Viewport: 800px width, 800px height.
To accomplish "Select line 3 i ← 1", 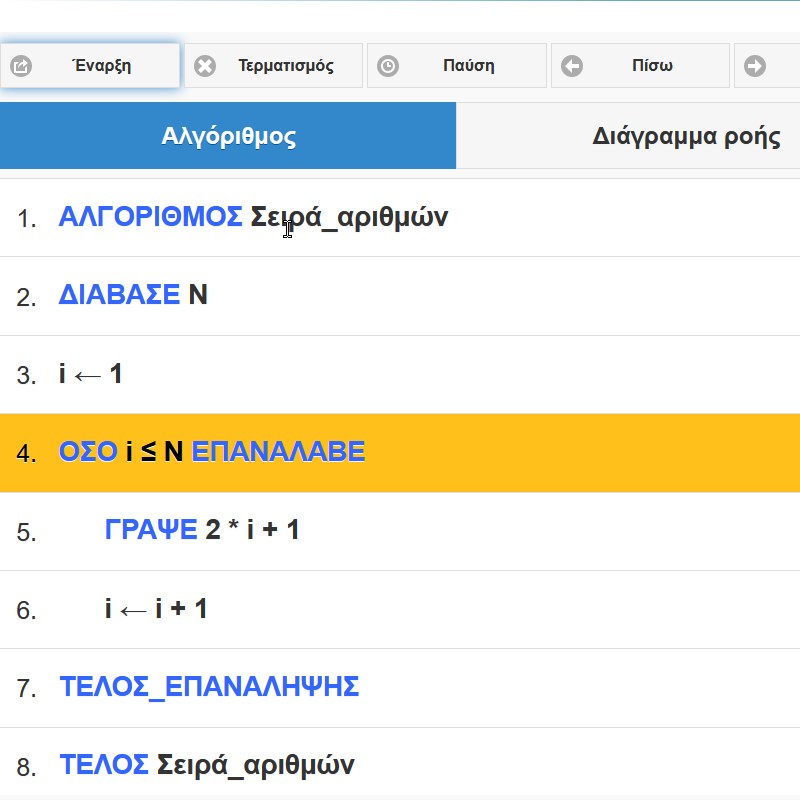I will click(x=400, y=374).
